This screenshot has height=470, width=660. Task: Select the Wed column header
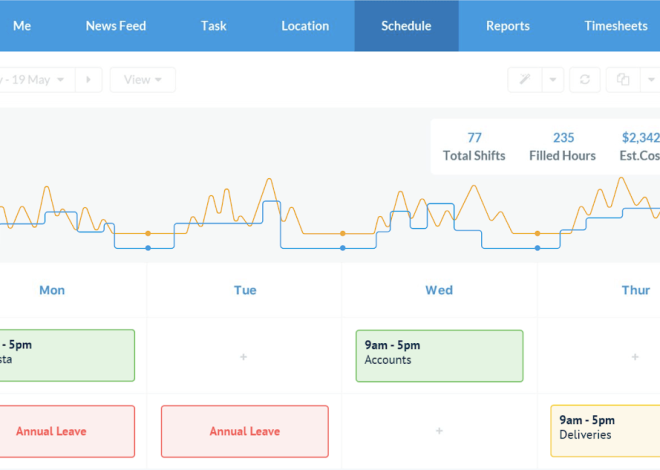[439, 290]
